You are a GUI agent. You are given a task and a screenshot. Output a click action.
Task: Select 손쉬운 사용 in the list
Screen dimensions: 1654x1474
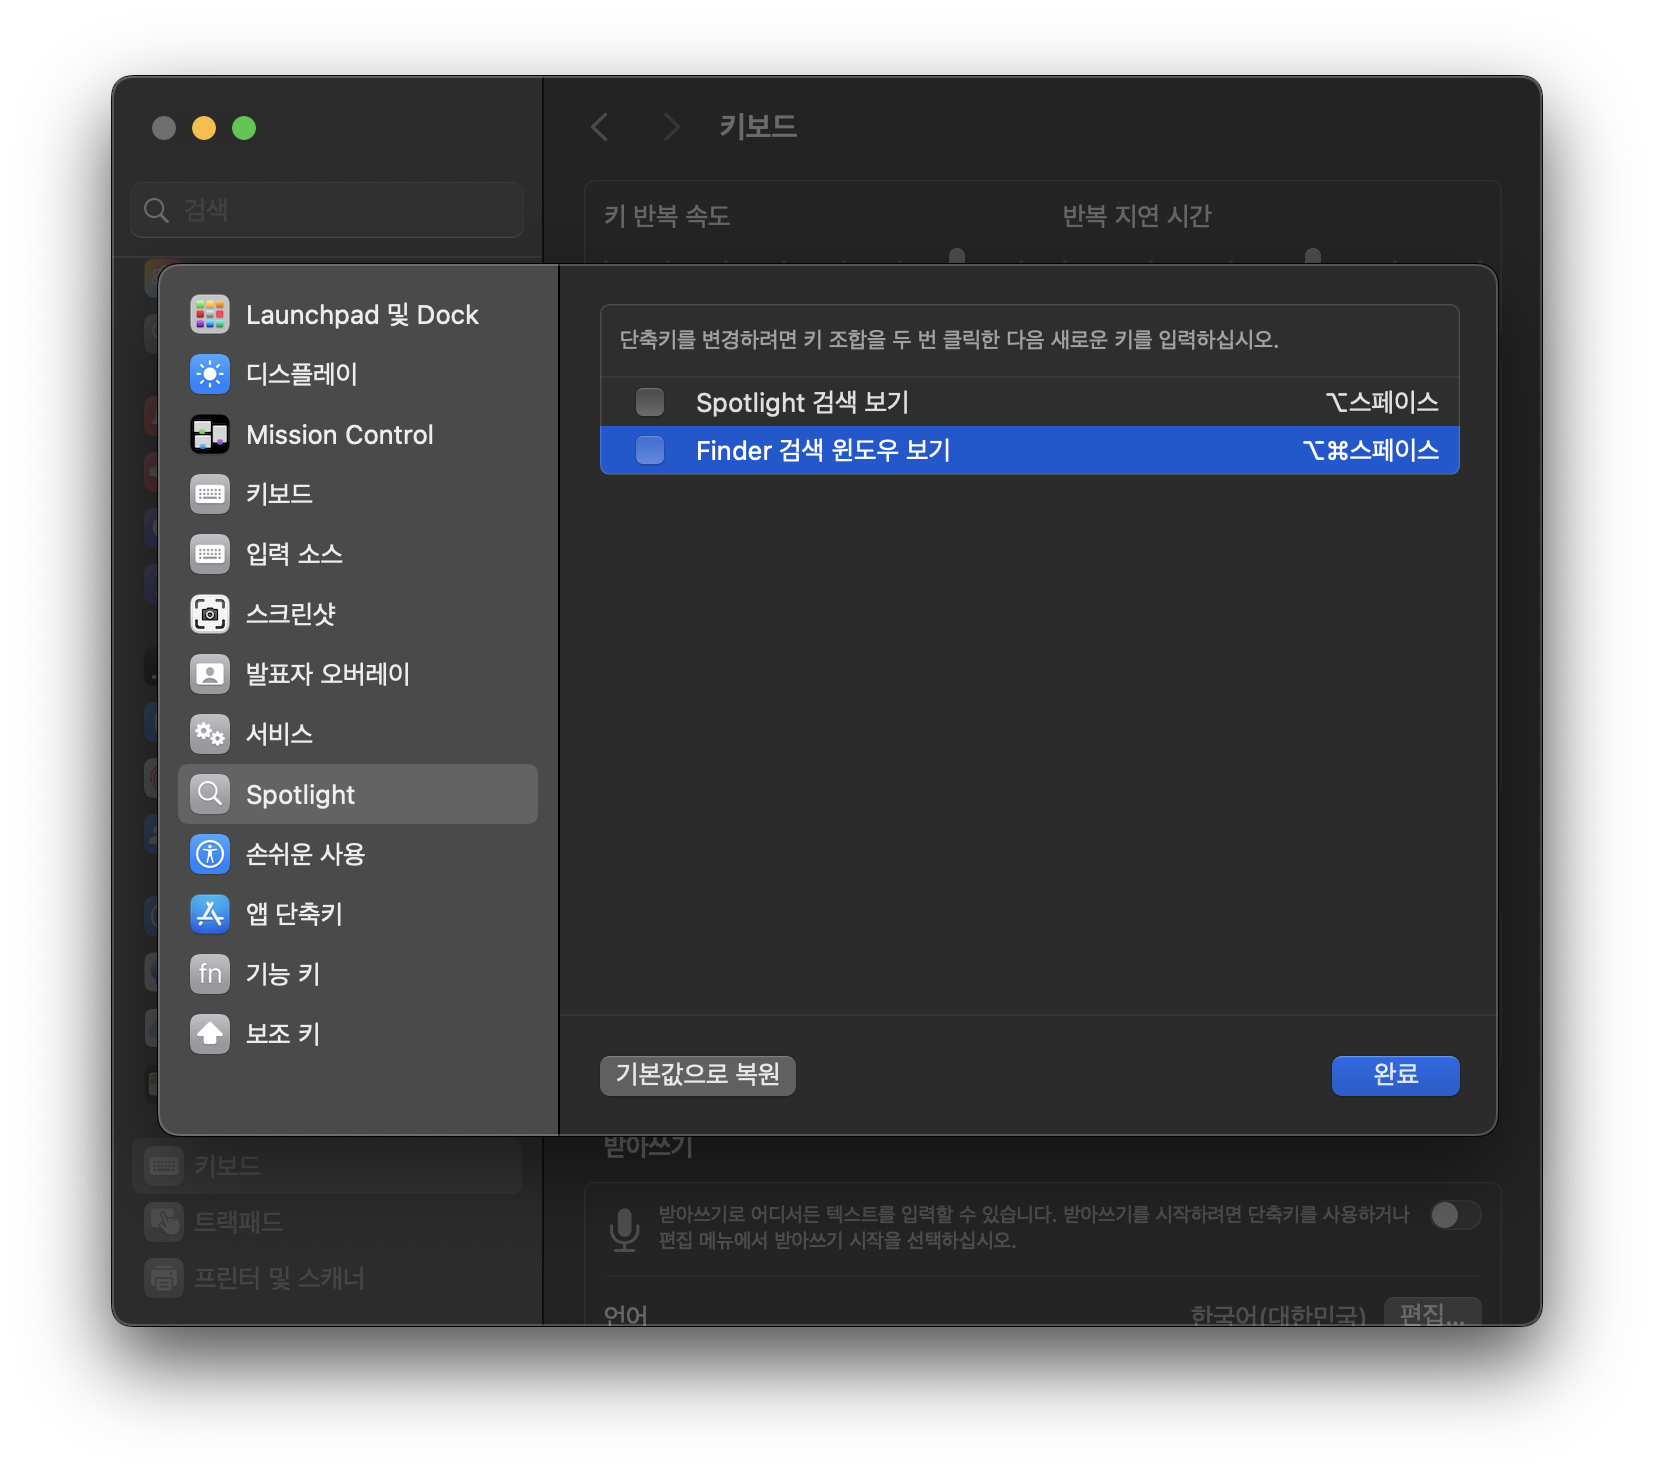pyautogui.click(x=358, y=854)
